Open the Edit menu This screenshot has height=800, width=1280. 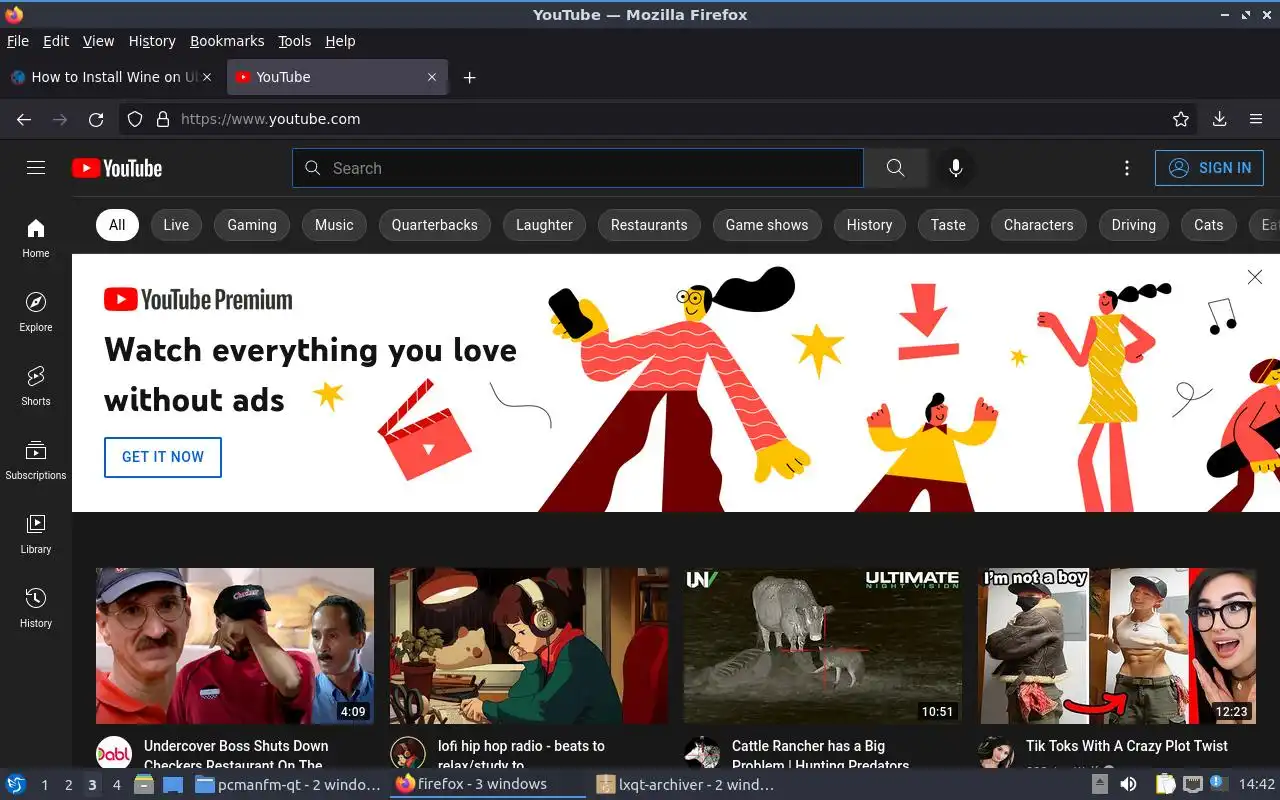pos(56,41)
